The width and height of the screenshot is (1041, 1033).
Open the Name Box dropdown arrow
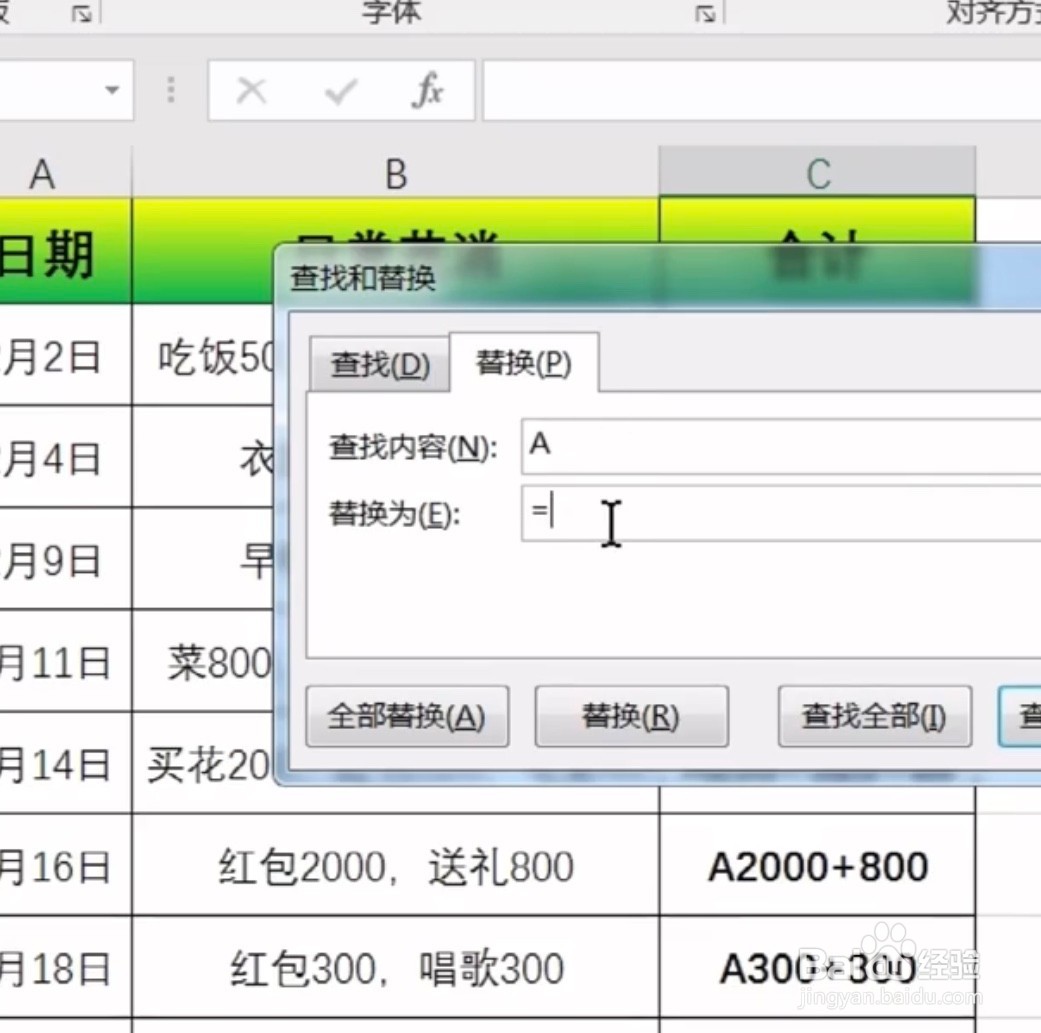pyautogui.click(x=113, y=90)
